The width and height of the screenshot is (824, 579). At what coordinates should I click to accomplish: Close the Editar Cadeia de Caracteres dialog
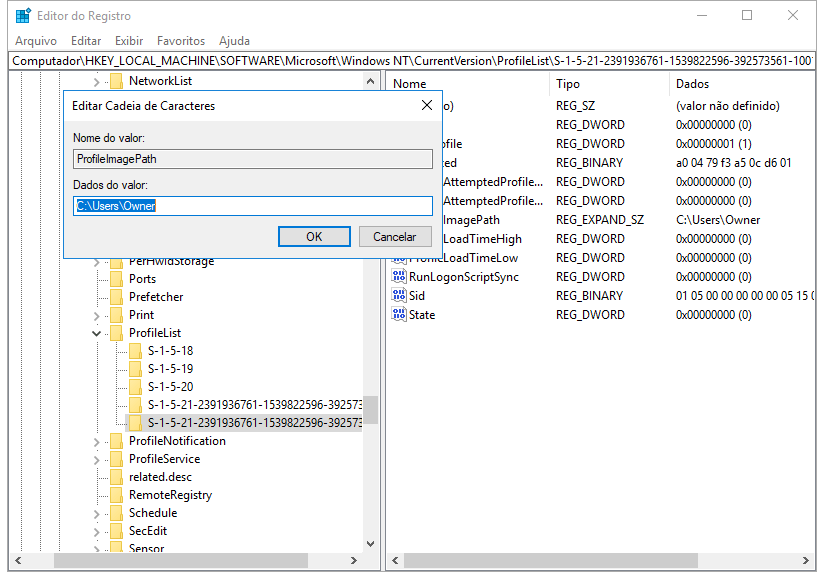point(427,105)
